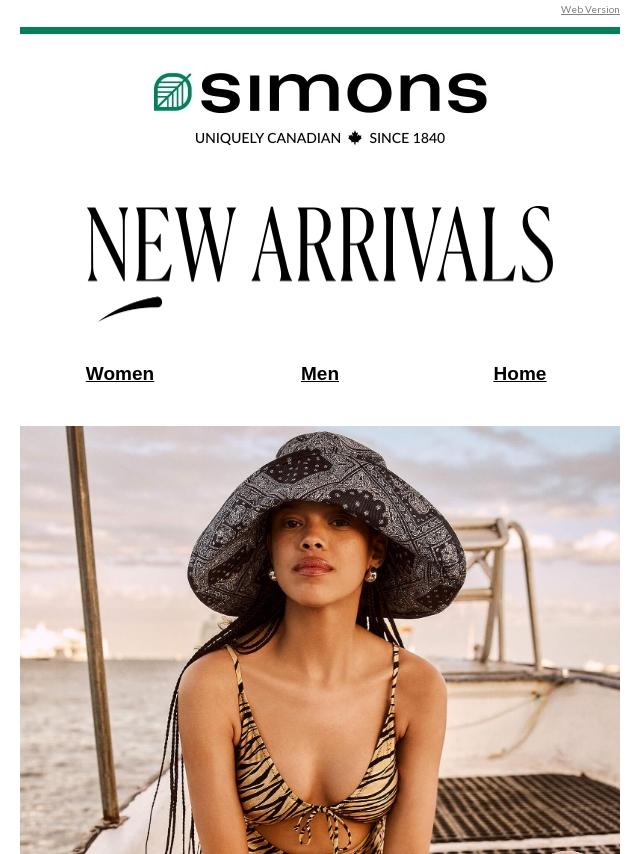The width and height of the screenshot is (640, 854).
Task: Click the Uniquely Canadian tagline text
Action: pyautogui.click(x=267, y=138)
